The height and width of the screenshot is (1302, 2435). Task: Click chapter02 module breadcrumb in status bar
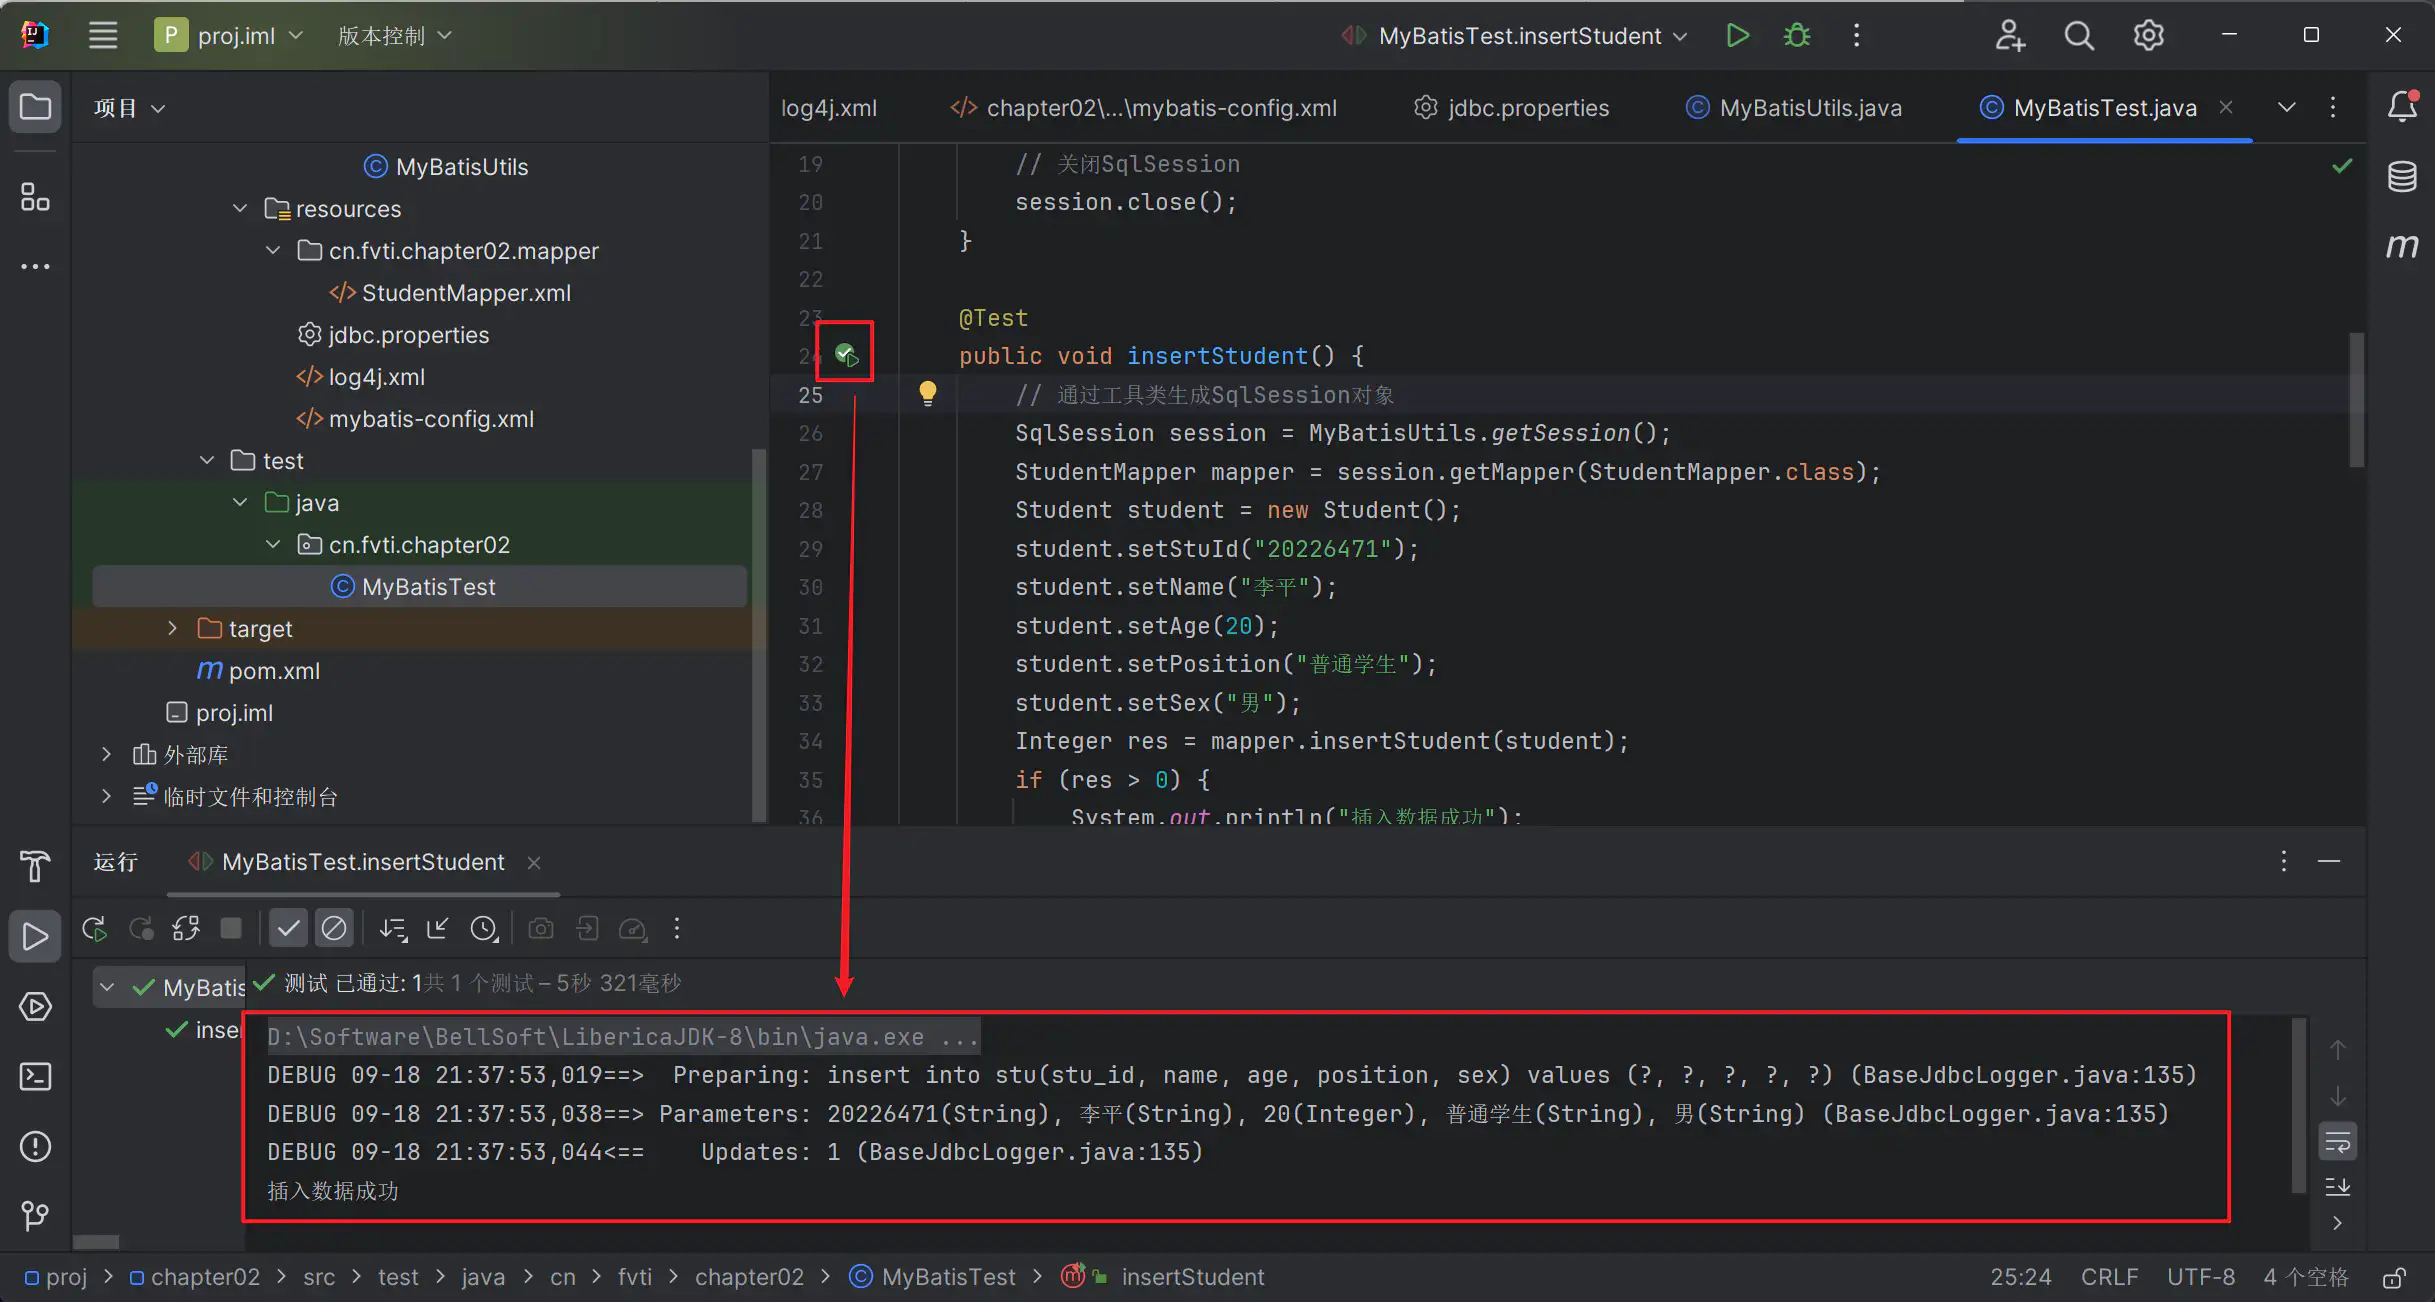click(x=195, y=1278)
